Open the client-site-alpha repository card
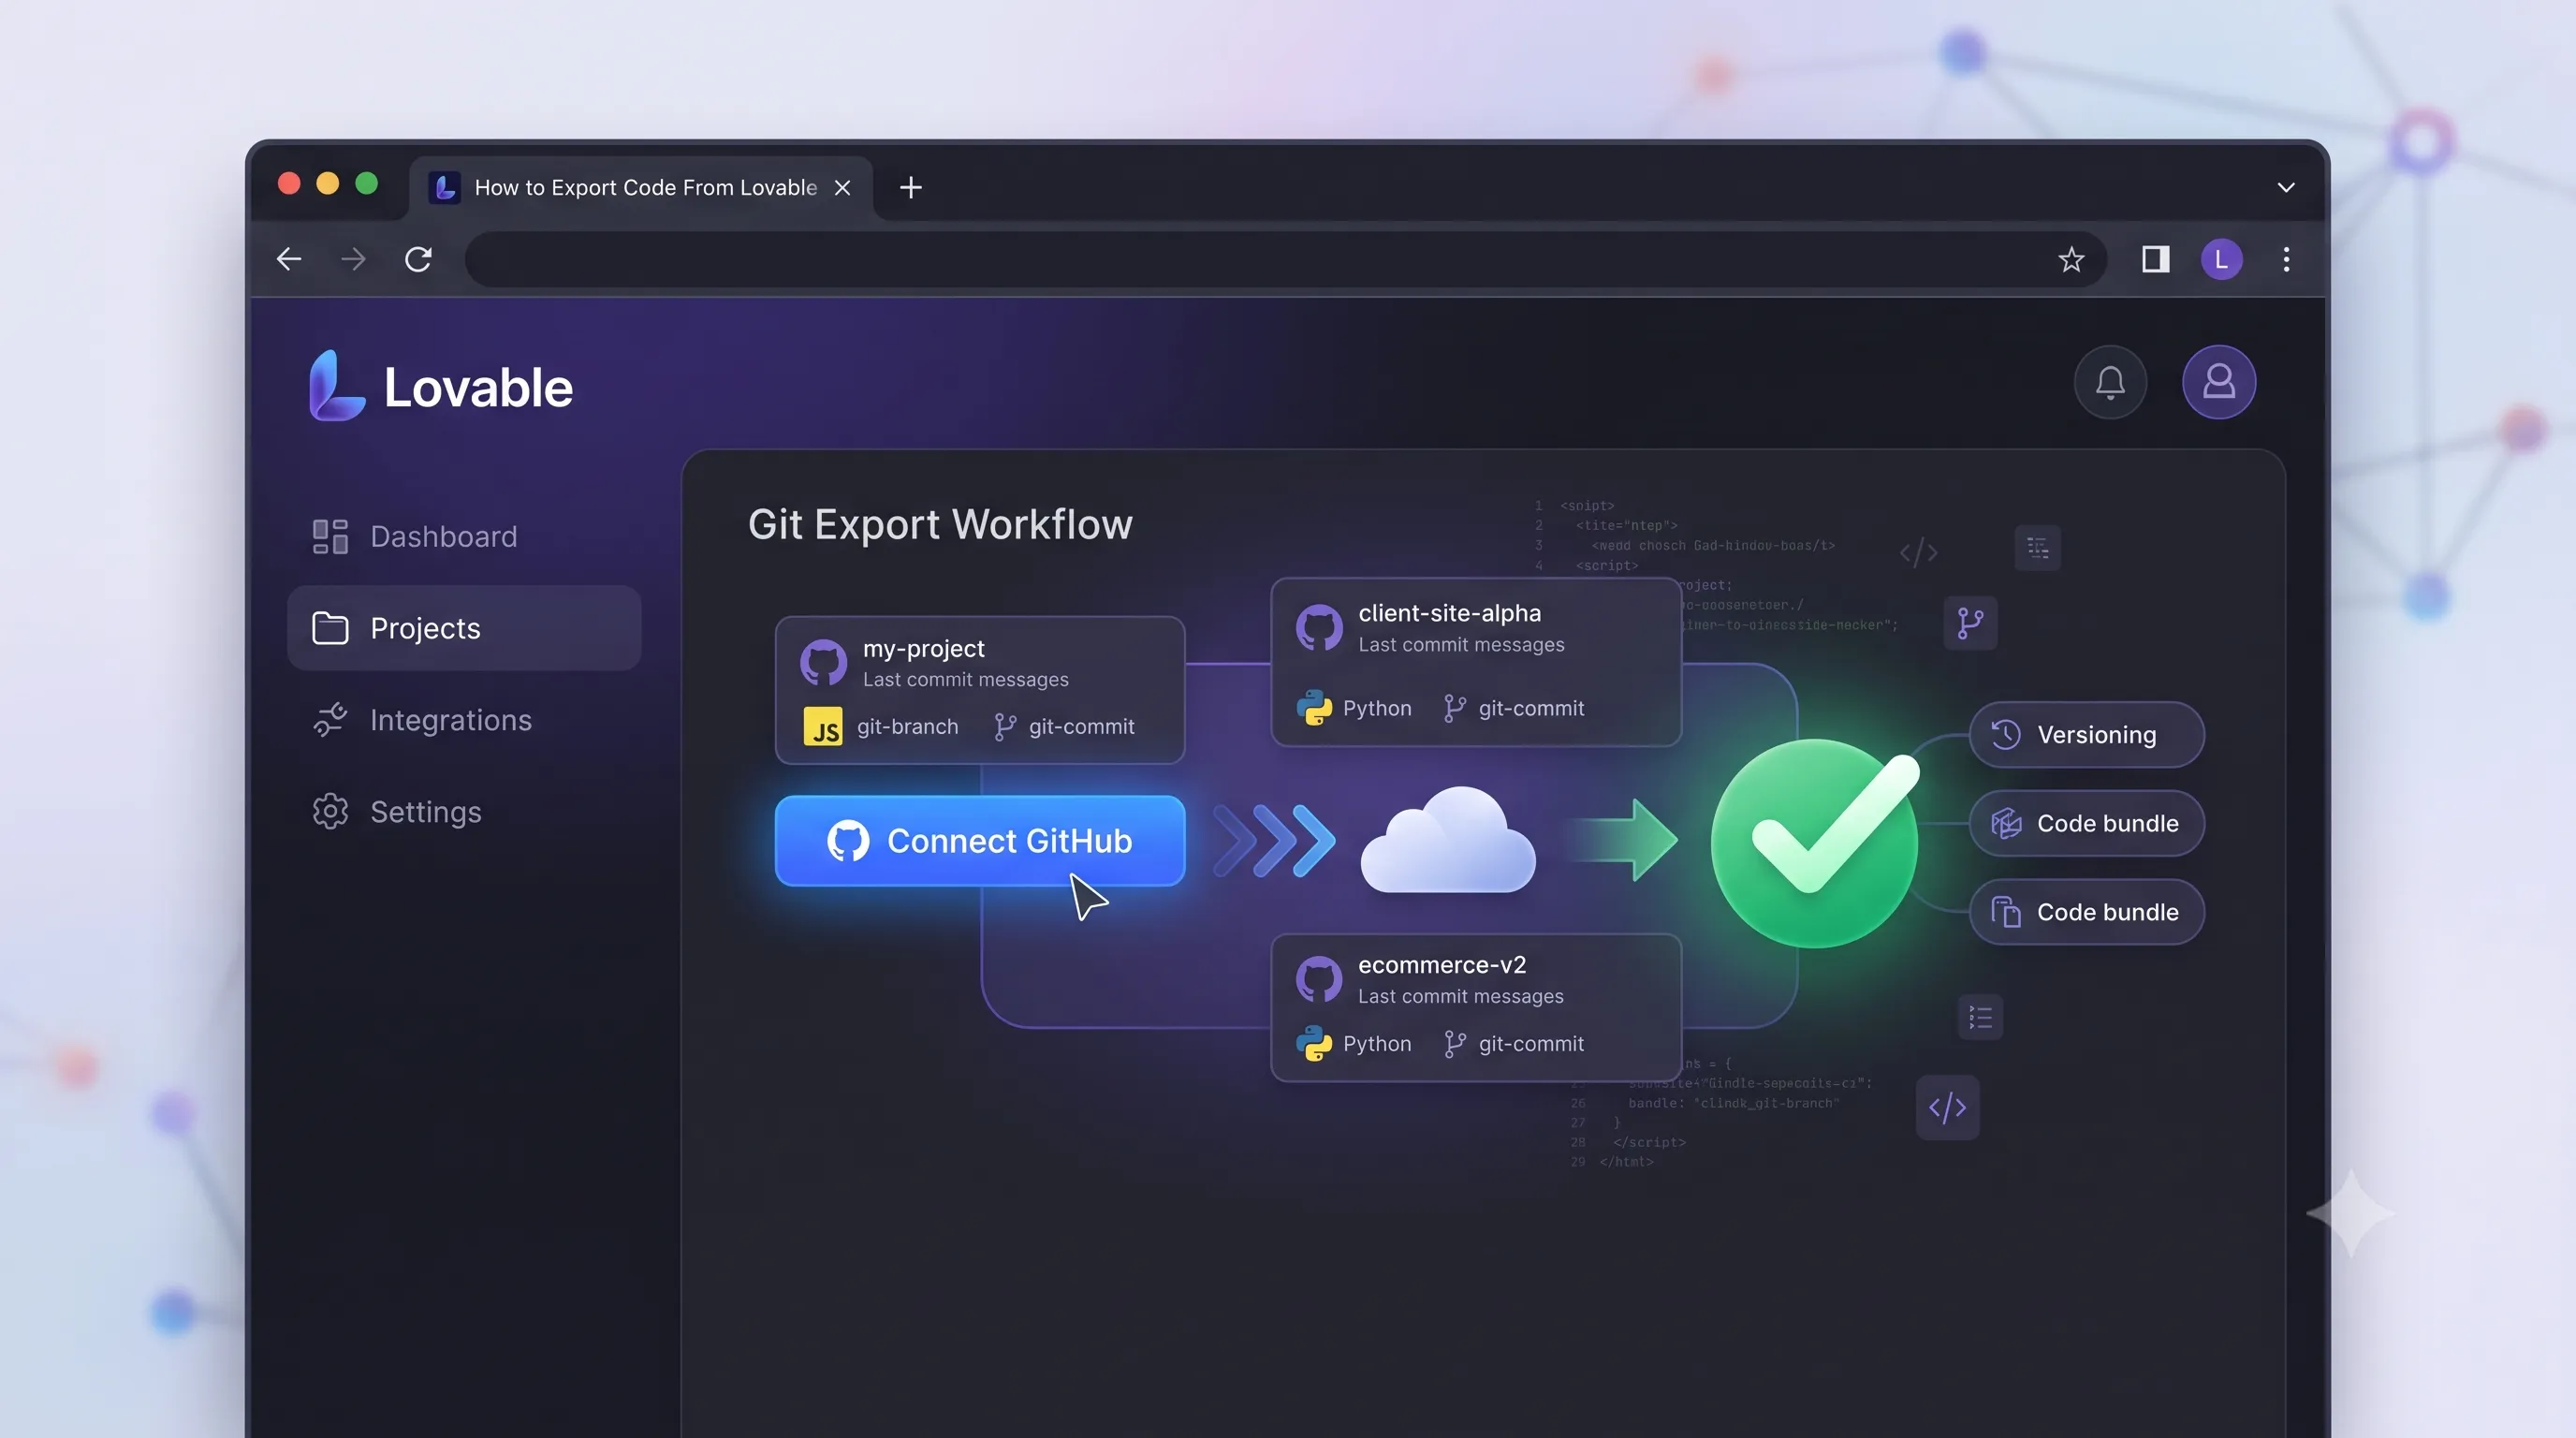The image size is (2576, 1438). pos(1476,662)
